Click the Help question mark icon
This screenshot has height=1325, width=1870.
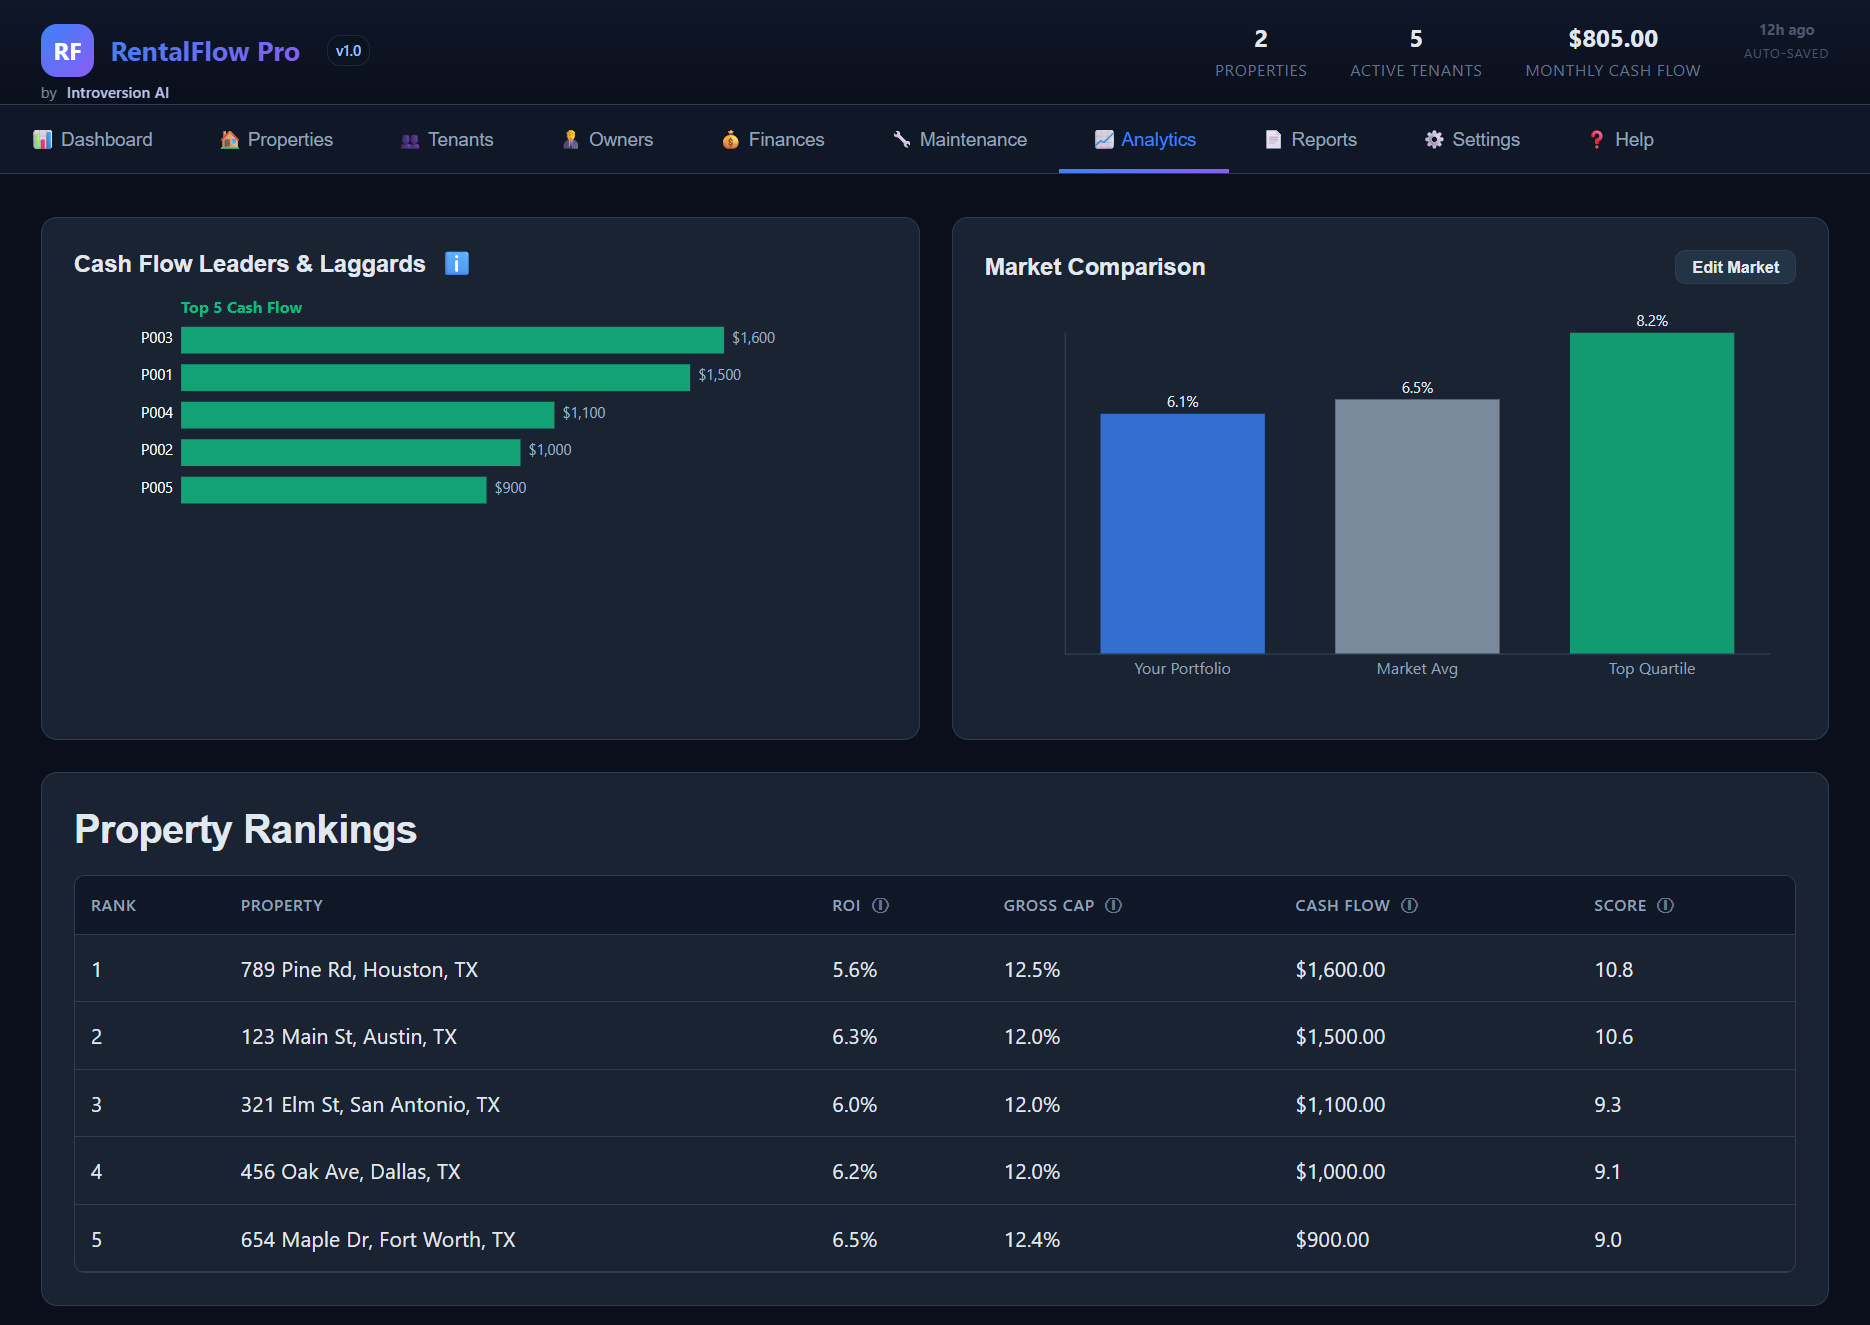pyautogui.click(x=1597, y=139)
